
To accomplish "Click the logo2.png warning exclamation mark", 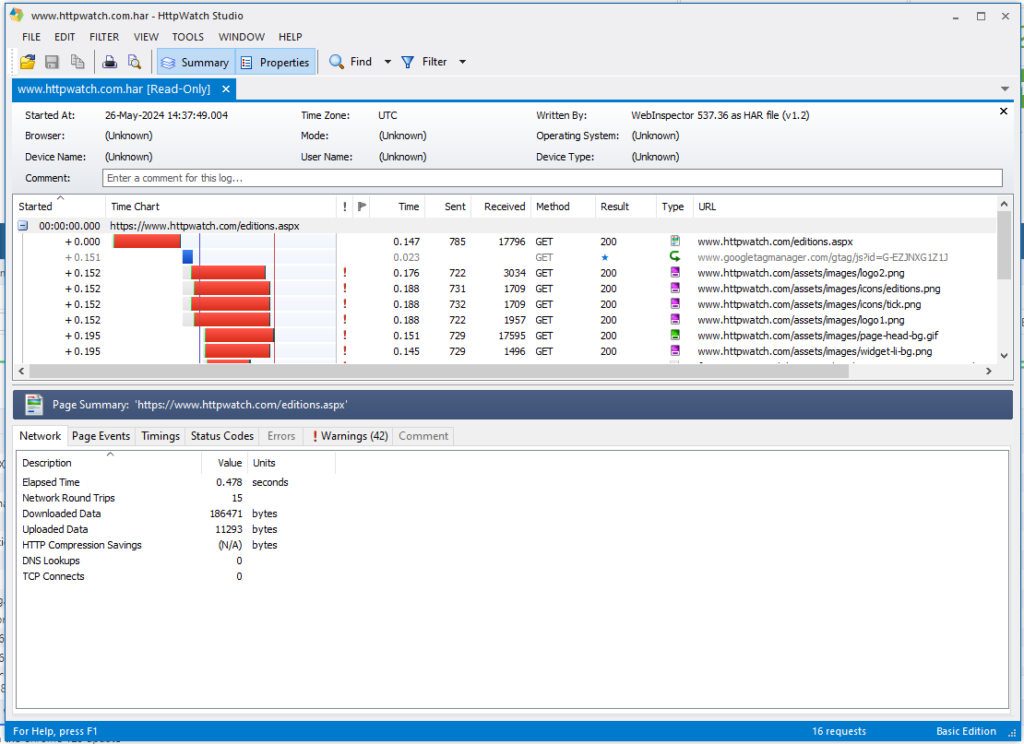I will [345, 273].
